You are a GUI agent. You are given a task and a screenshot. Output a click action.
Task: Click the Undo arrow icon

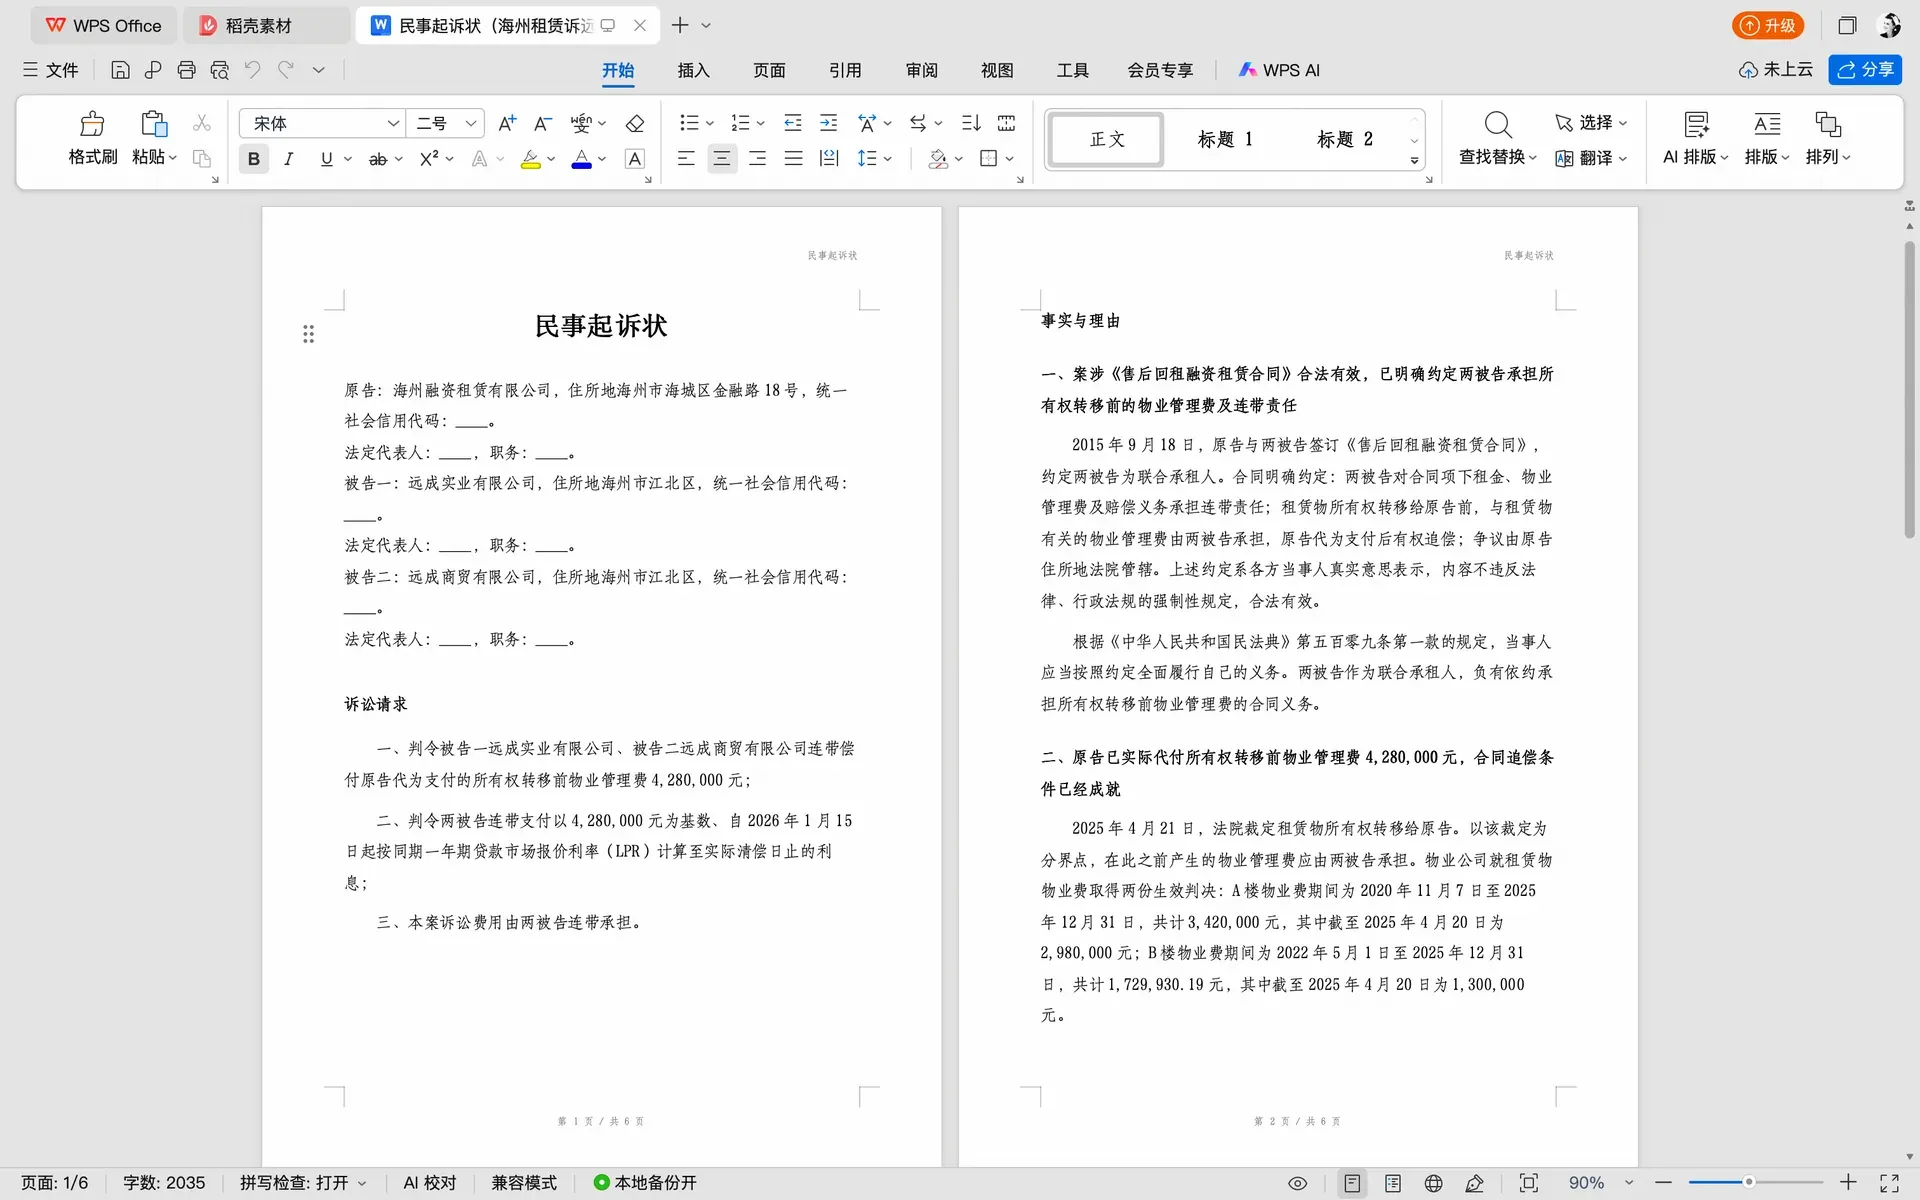click(x=252, y=70)
